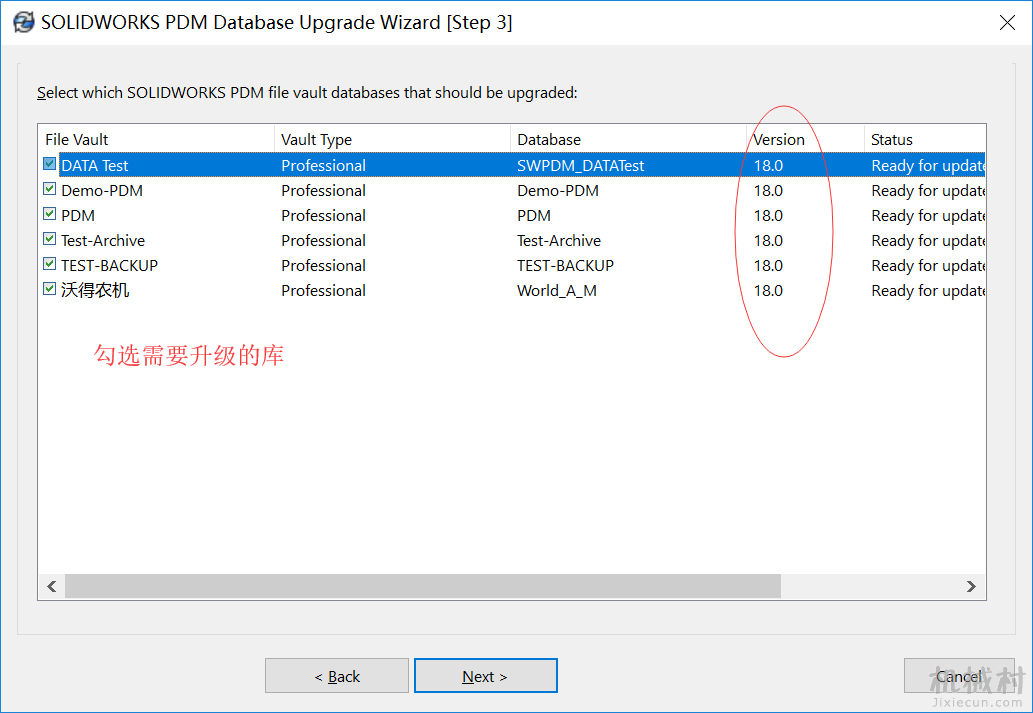Click the SOLIDWORKS PDM wizard title icon
The height and width of the screenshot is (713, 1033).
24,22
